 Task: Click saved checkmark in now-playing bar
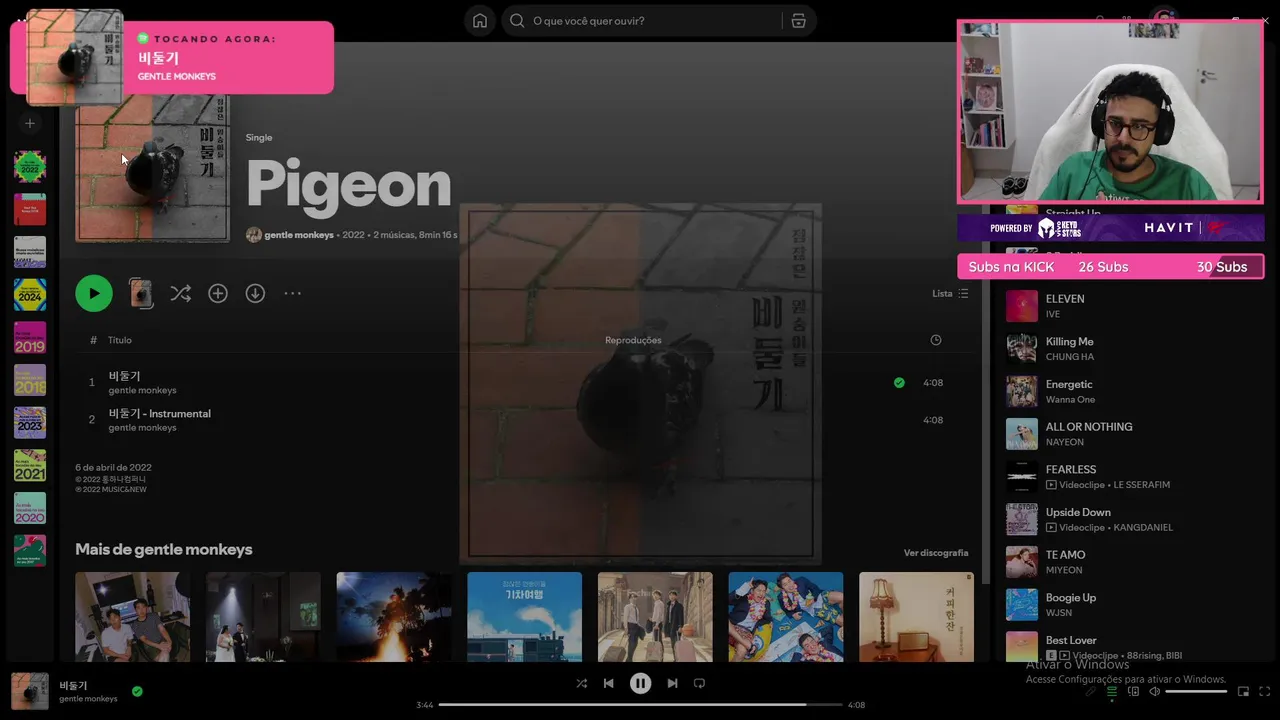(x=137, y=691)
